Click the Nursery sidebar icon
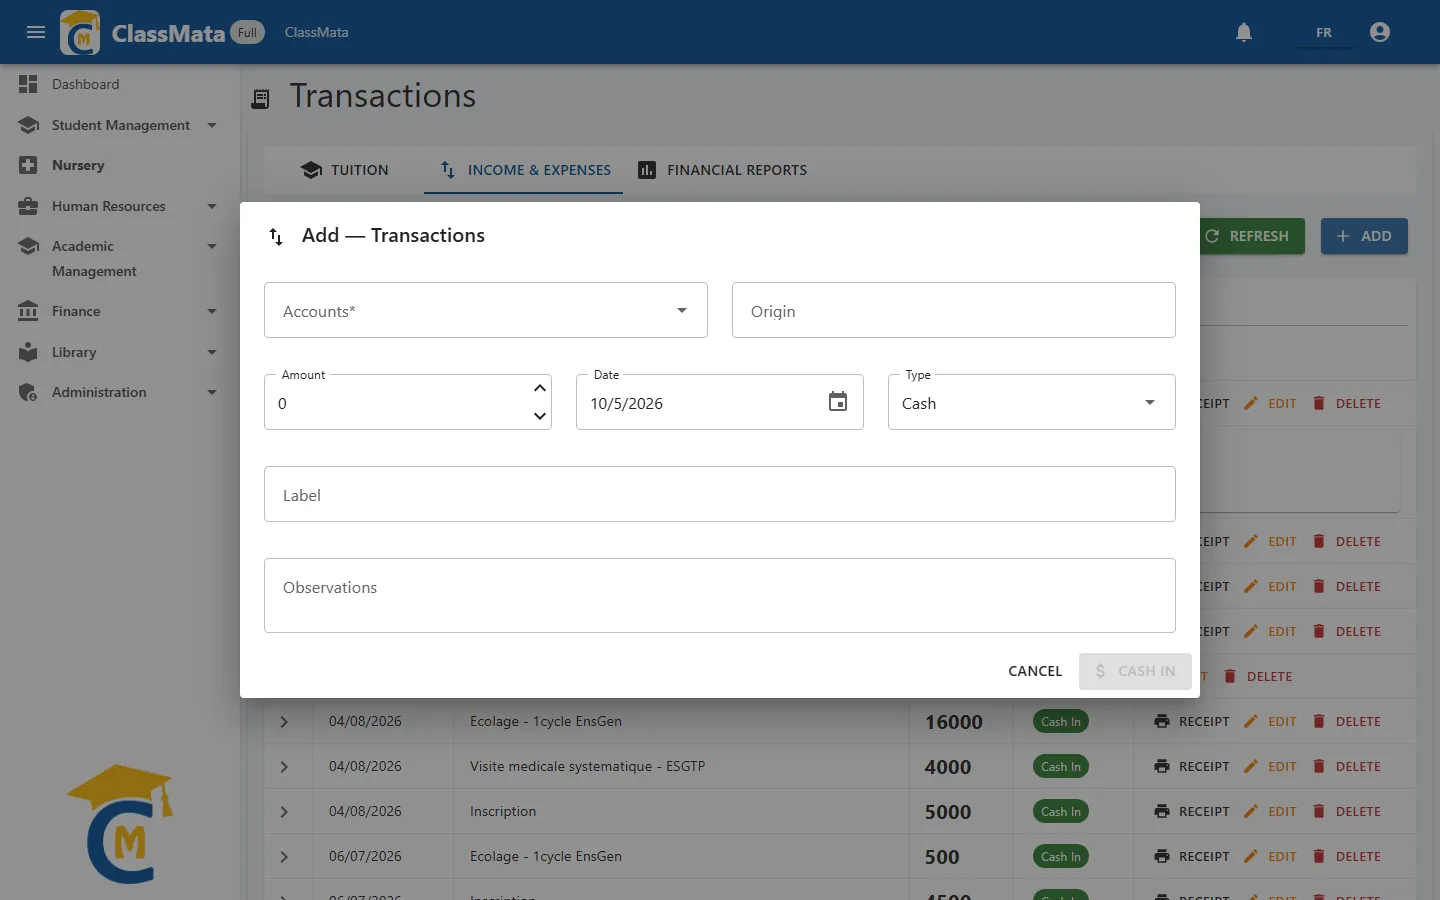Screen dimensions: 1440x900 coord(28,165)
